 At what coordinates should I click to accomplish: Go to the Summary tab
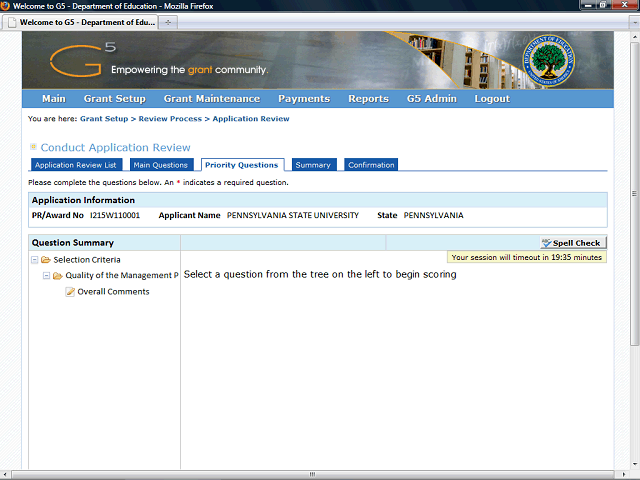pyautogui.click(x=313, y=165)
